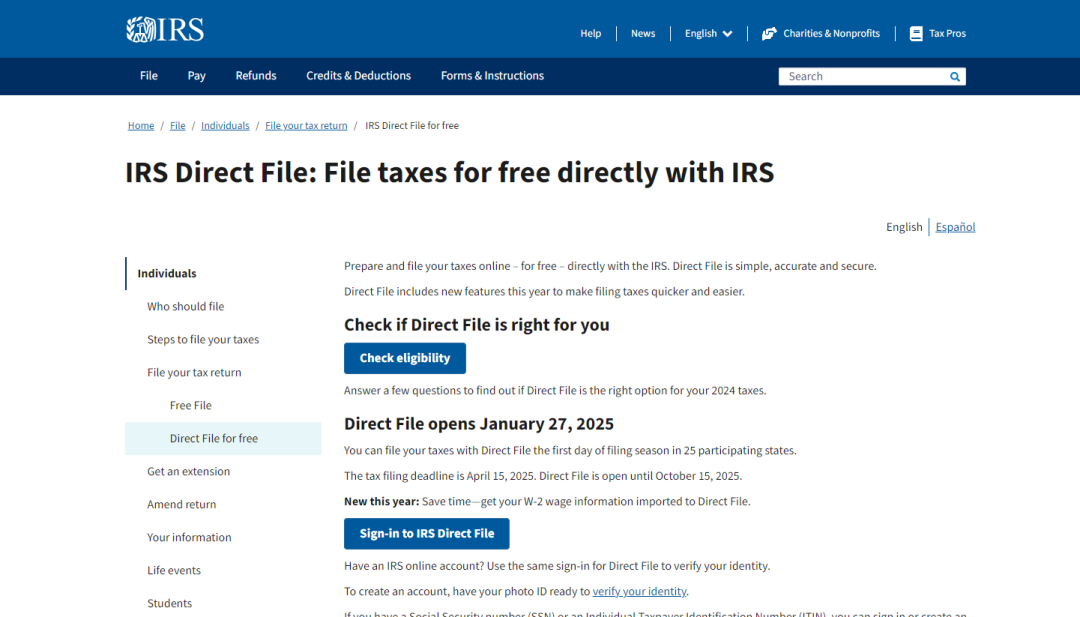Open the Credits & Deductions menu
Screen dimensions: 1080x617
(358, 76)
